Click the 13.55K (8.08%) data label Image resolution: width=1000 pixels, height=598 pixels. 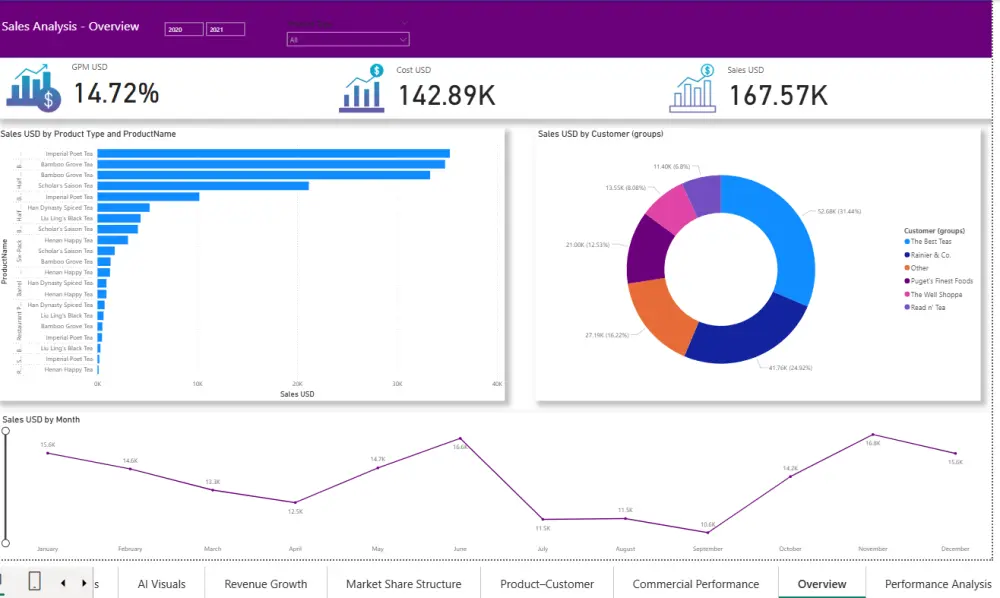tap(626, 188)
